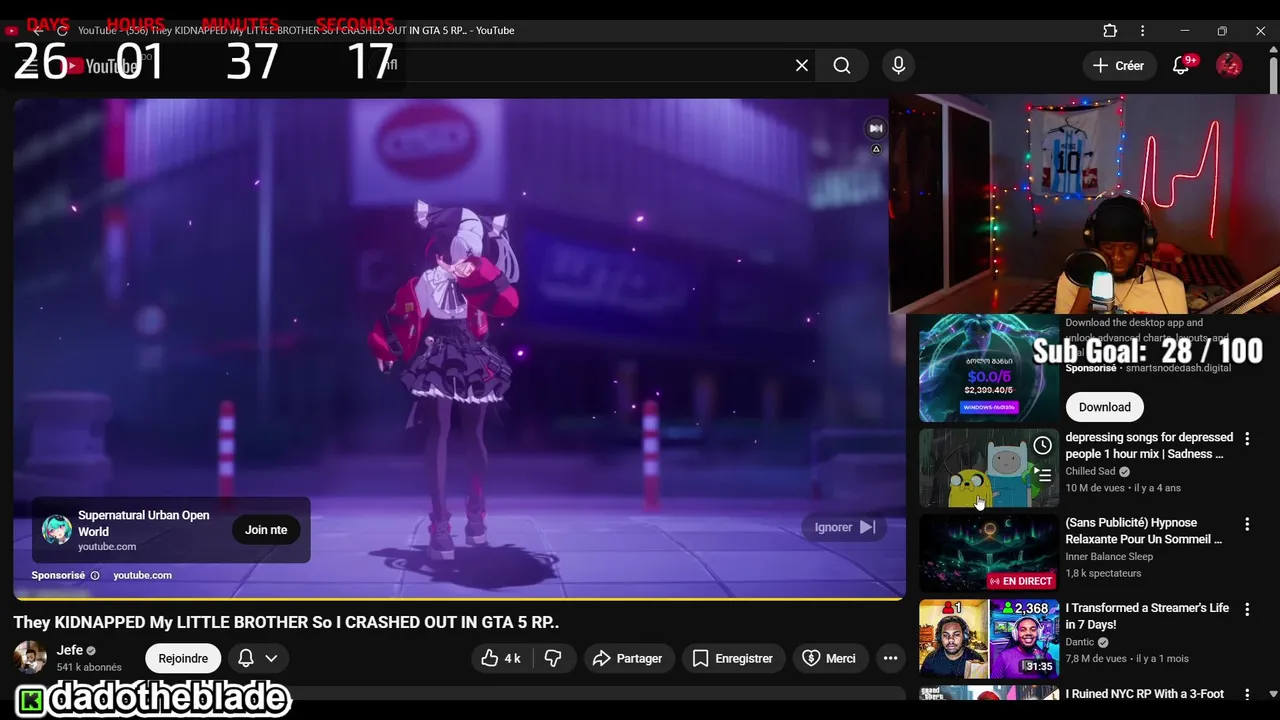Screen dimensions: 1280x720
Task: Click the Partager share button
Action: 628,658
